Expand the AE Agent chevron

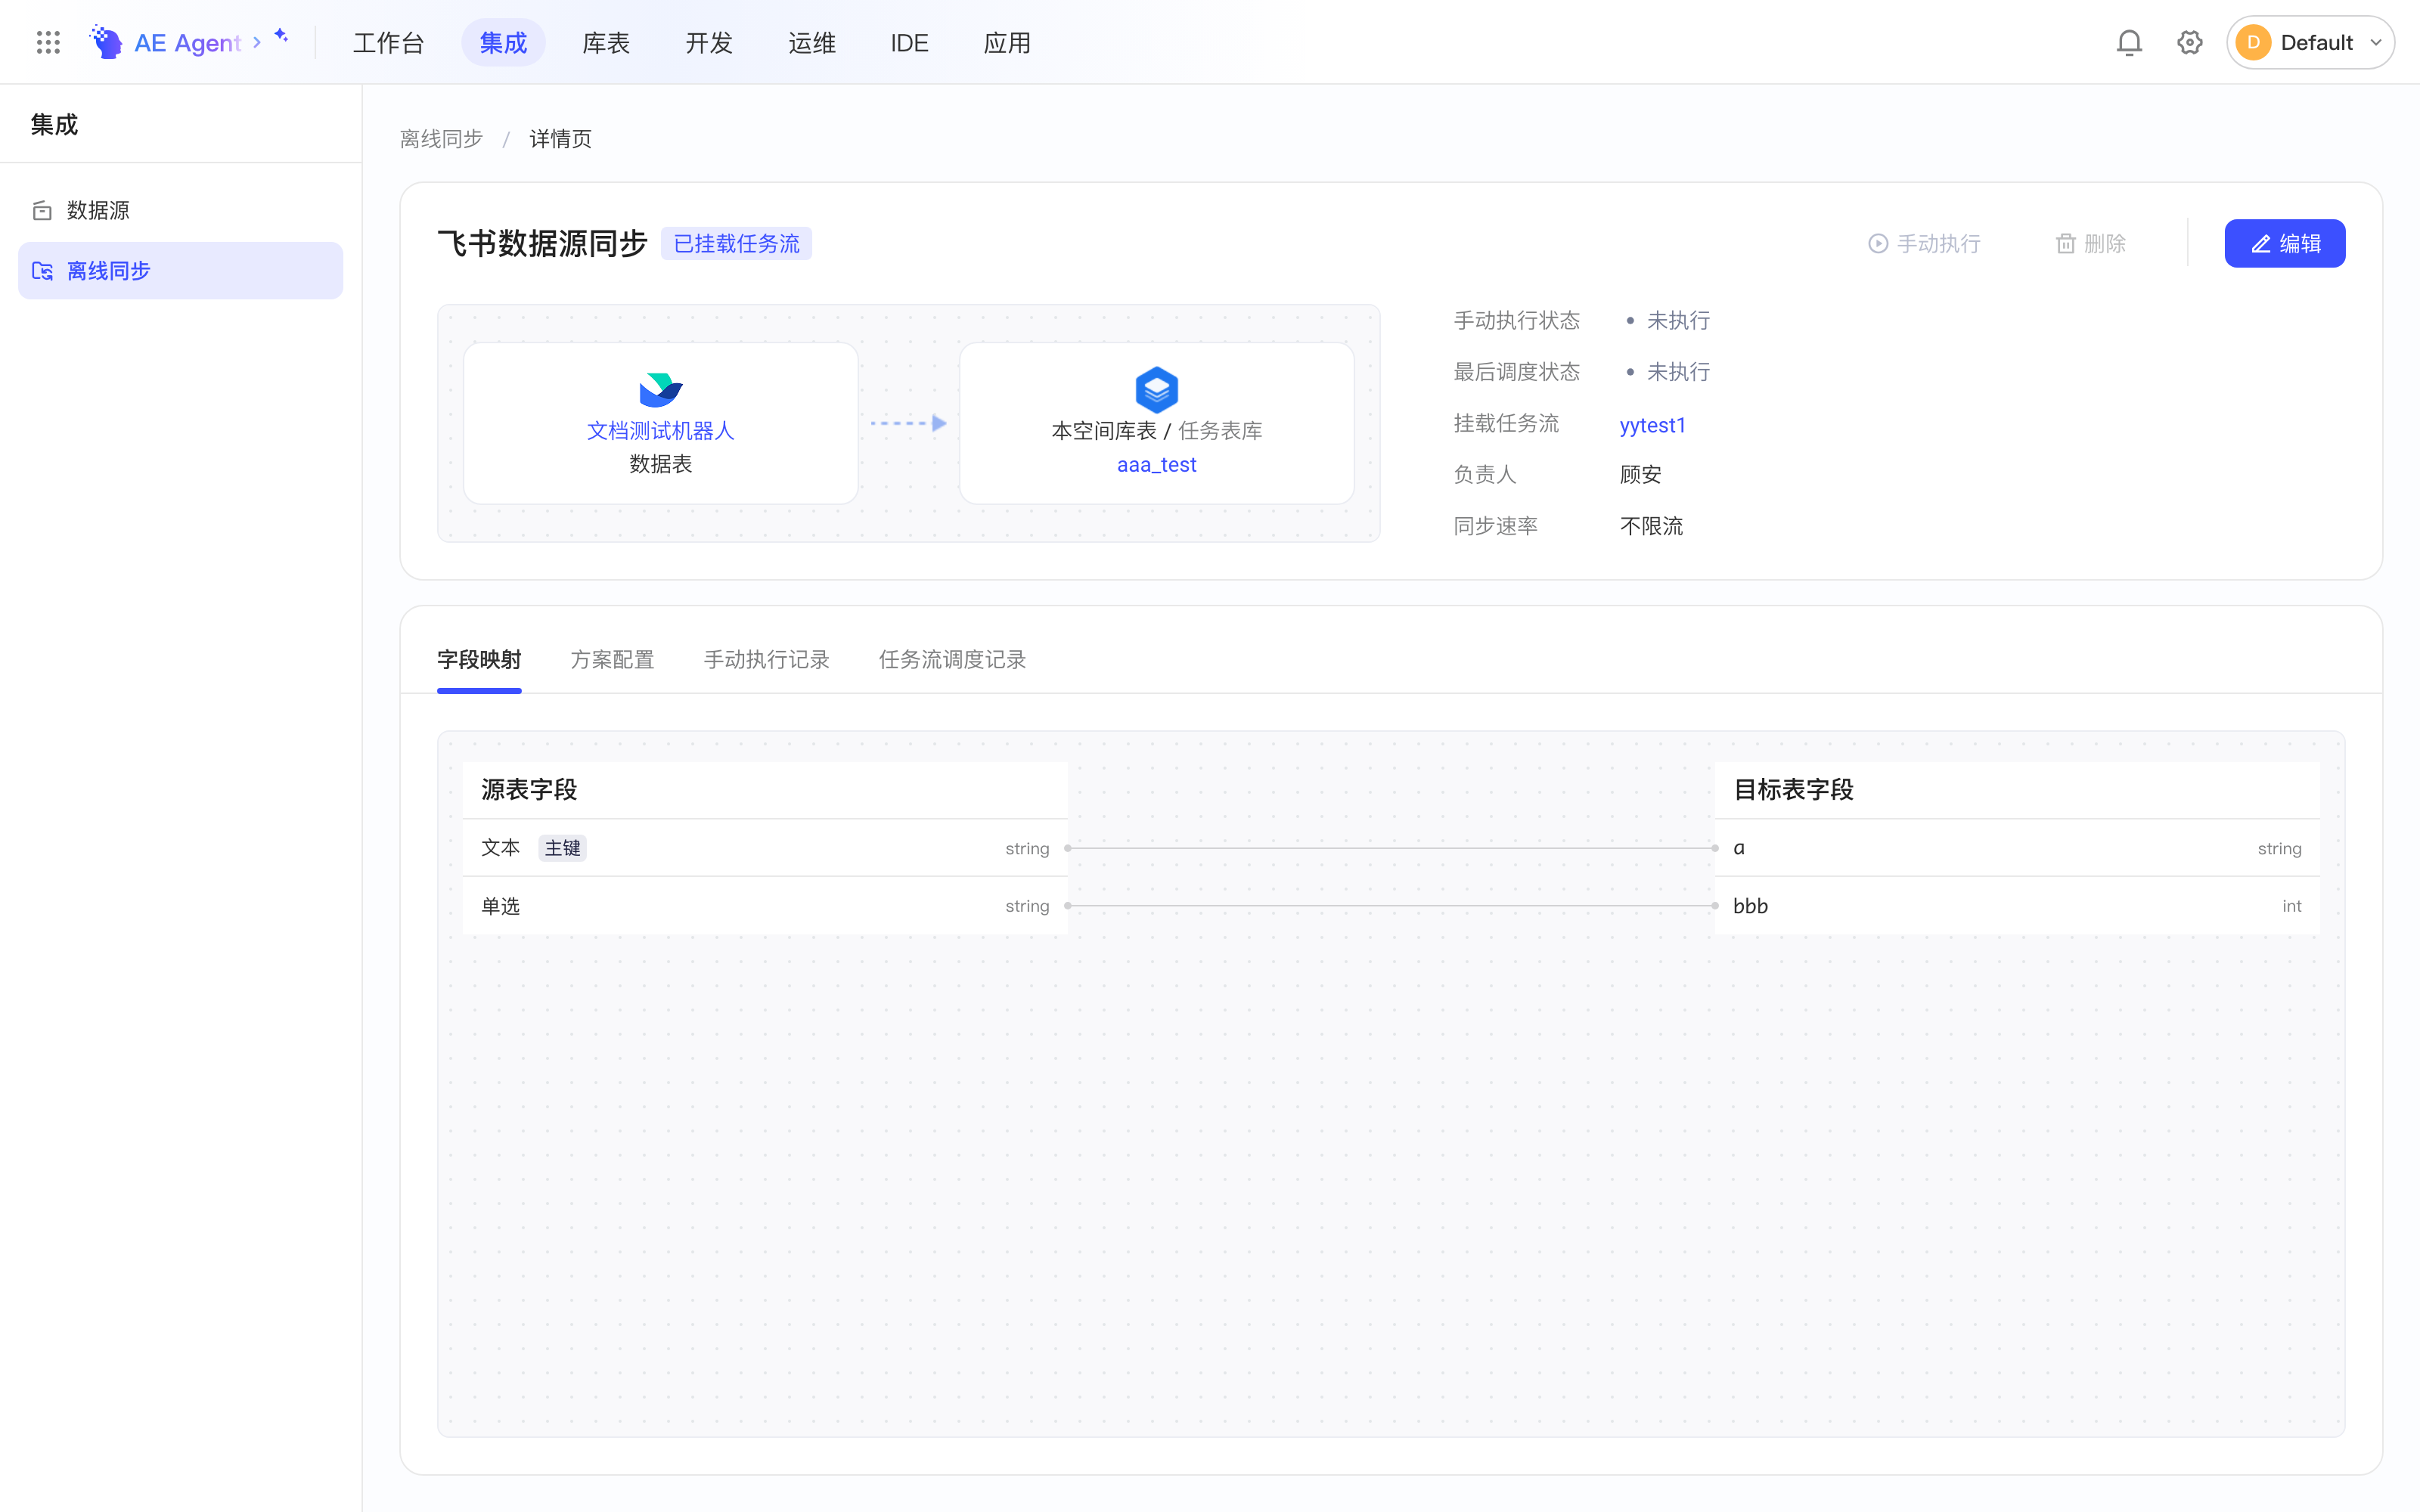pyautogui.click(x=257, y=42)
